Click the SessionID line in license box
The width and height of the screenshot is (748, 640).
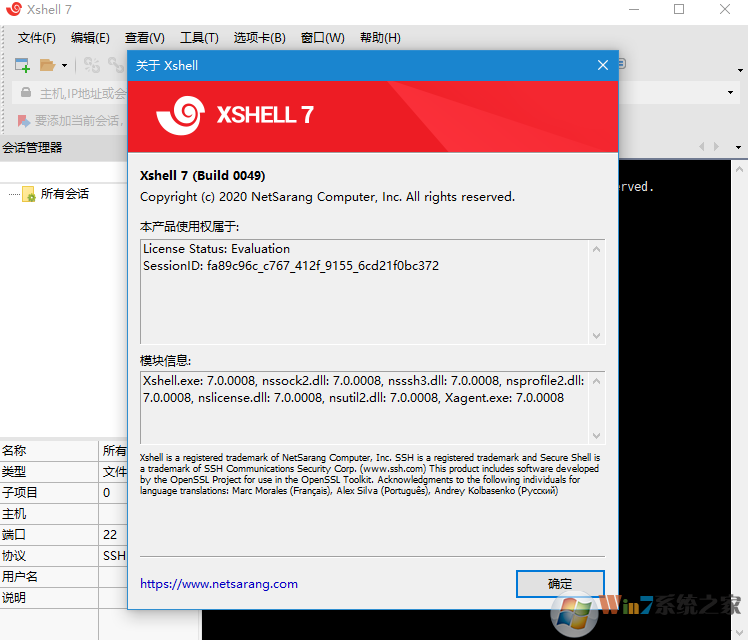point(291,266)
